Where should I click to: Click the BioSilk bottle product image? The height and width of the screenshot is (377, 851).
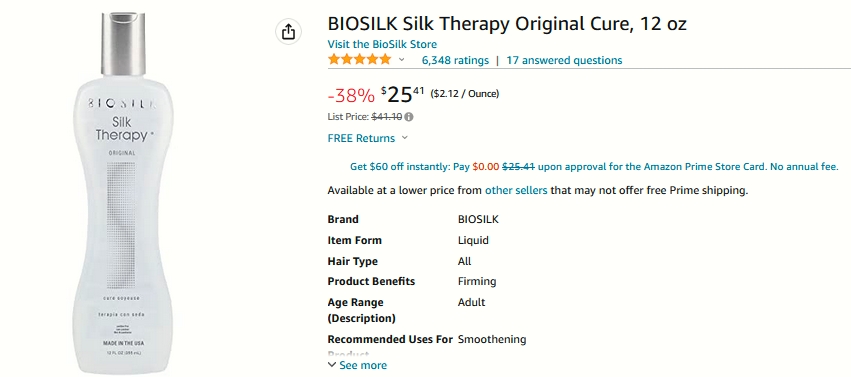(x=123, y=193)
